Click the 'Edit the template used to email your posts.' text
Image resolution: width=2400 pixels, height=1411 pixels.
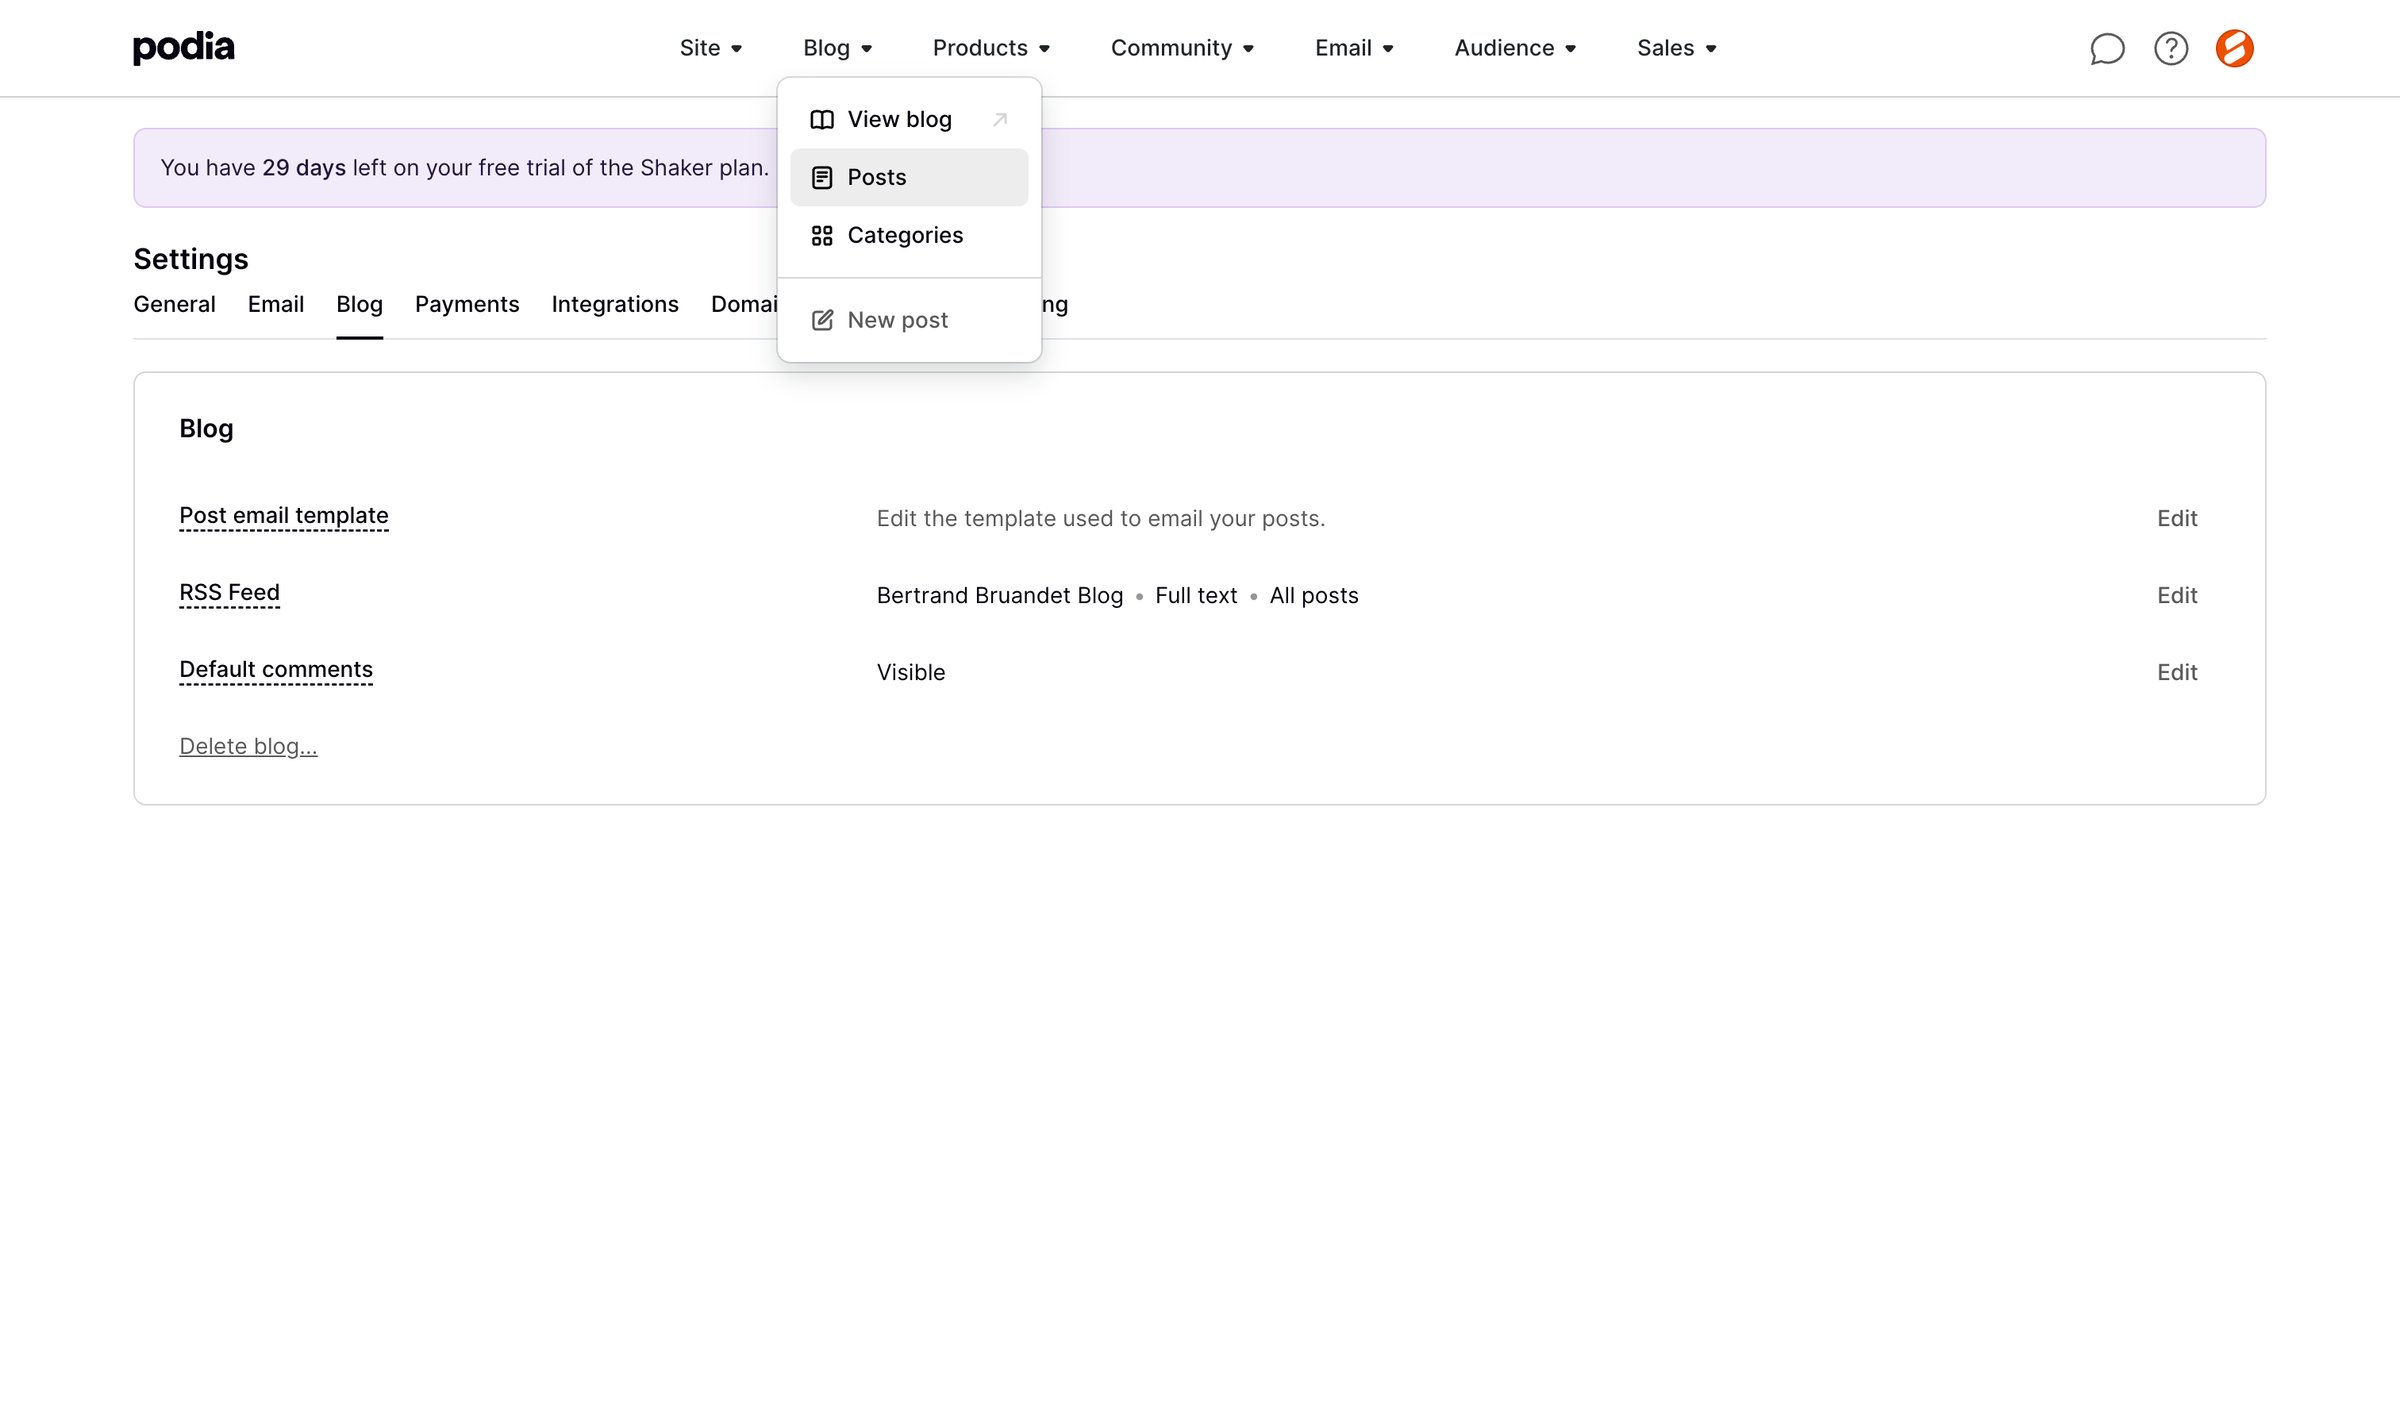[1101, 519]
